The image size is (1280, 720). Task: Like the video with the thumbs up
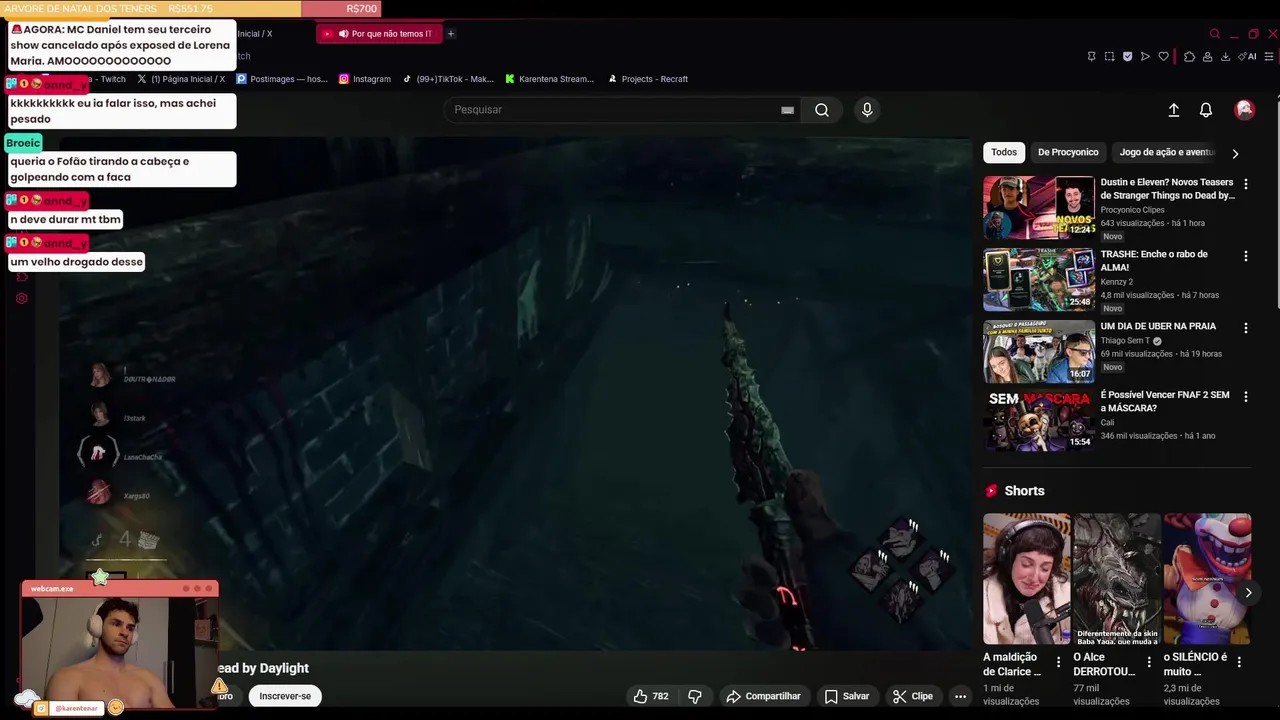650,696
